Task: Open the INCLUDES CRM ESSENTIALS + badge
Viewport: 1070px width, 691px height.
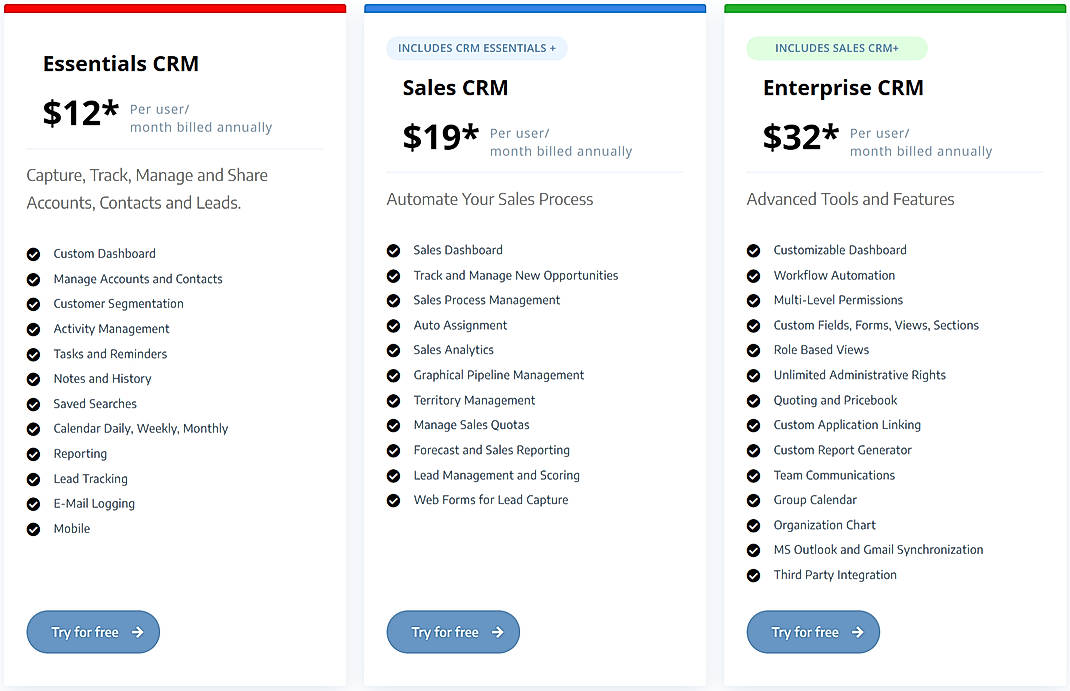Action: click(477, 48)
